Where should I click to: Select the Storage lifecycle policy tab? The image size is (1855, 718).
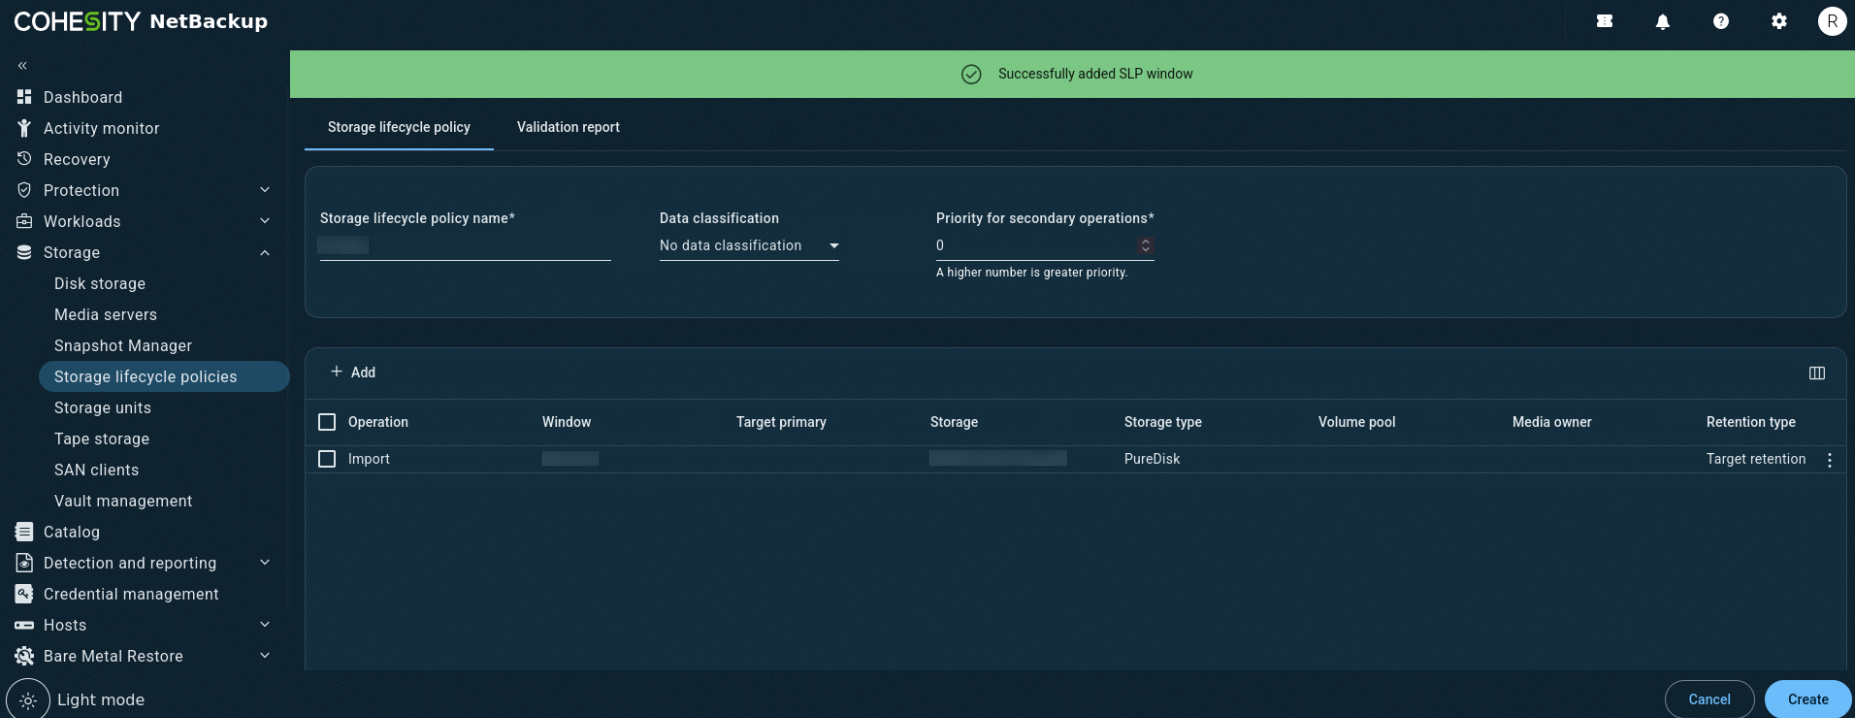tap(399, 127)
